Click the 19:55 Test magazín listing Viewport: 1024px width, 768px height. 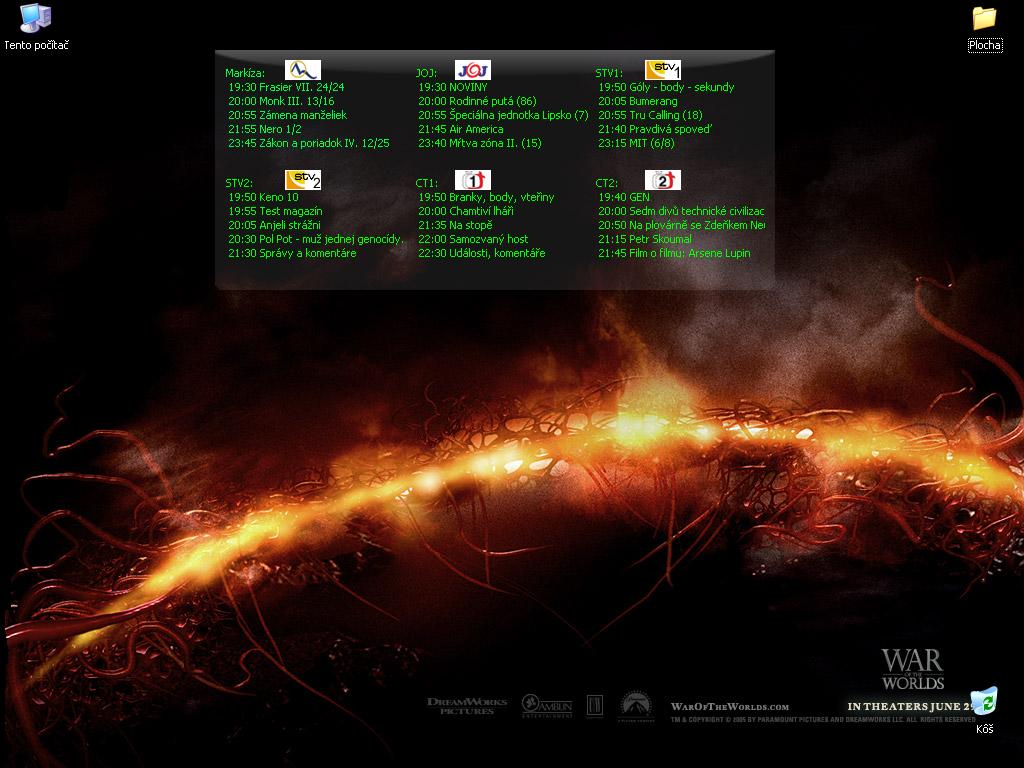pos(275,211)
